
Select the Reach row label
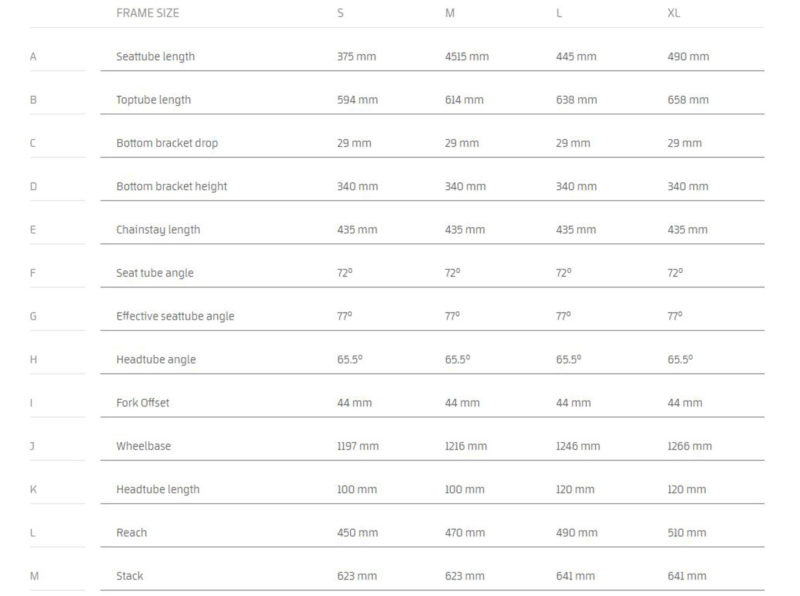click(x=131, y=533)
